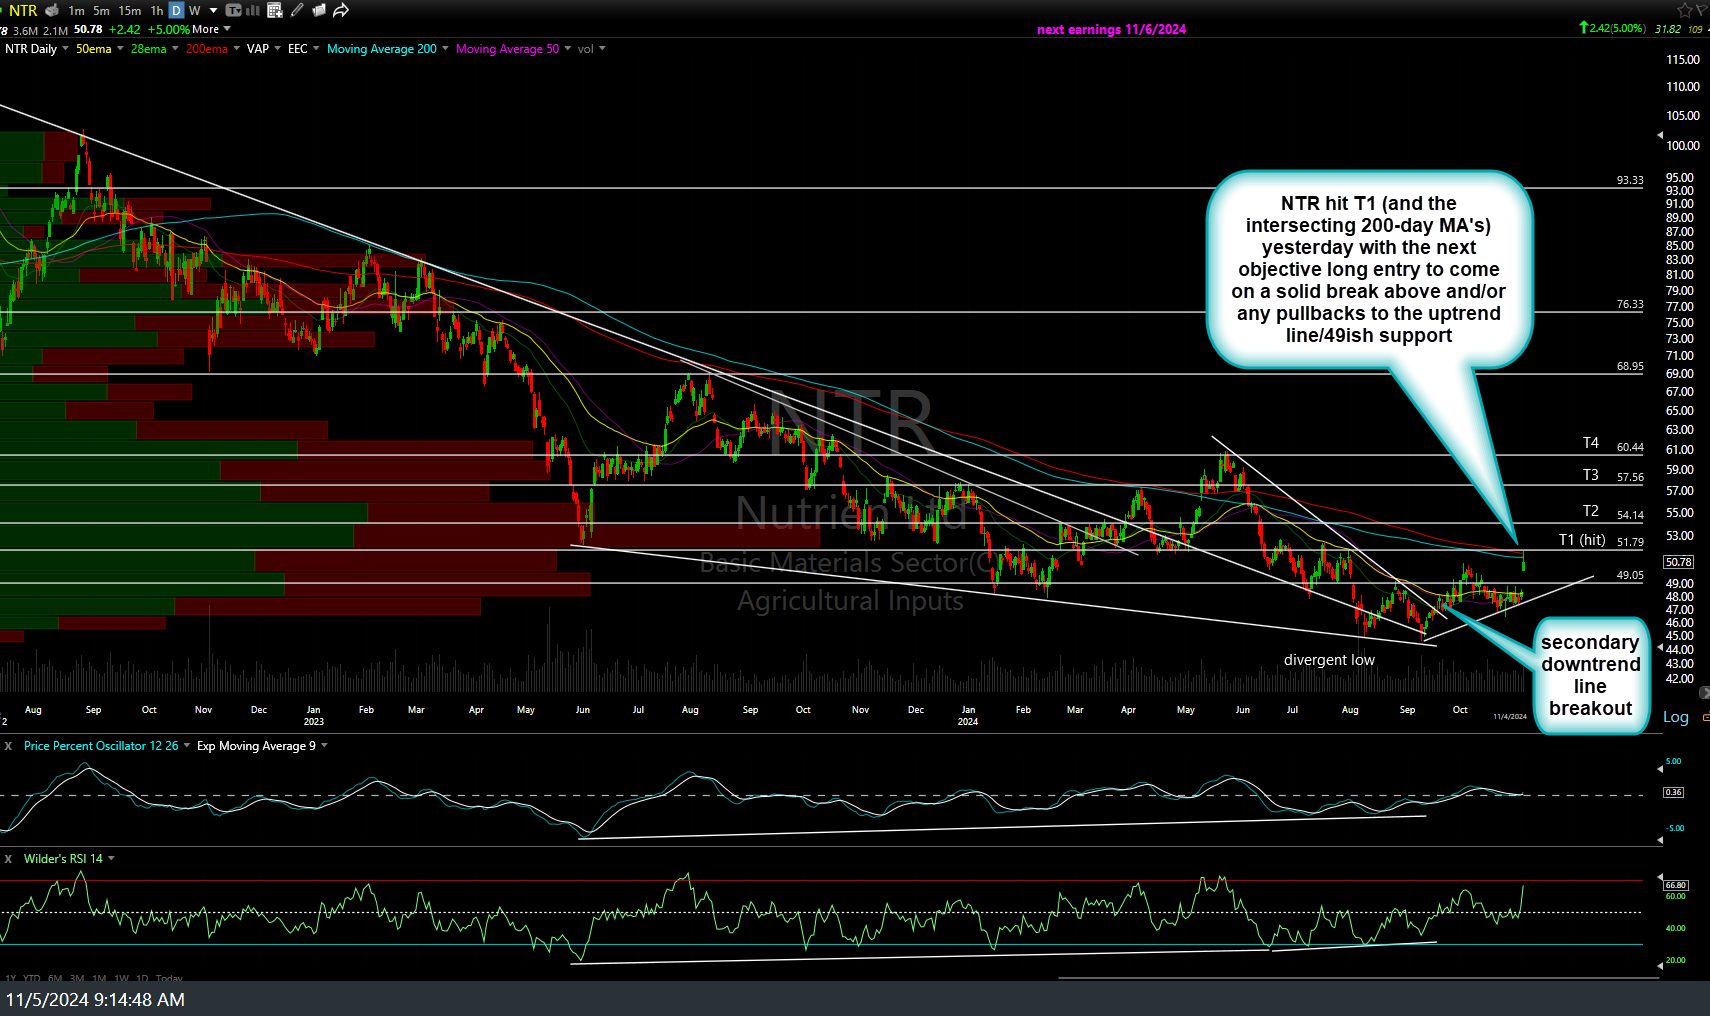Click the folder files icon in toolbar
Viewport: 1710px width, 1016px height.
(319, 11)
